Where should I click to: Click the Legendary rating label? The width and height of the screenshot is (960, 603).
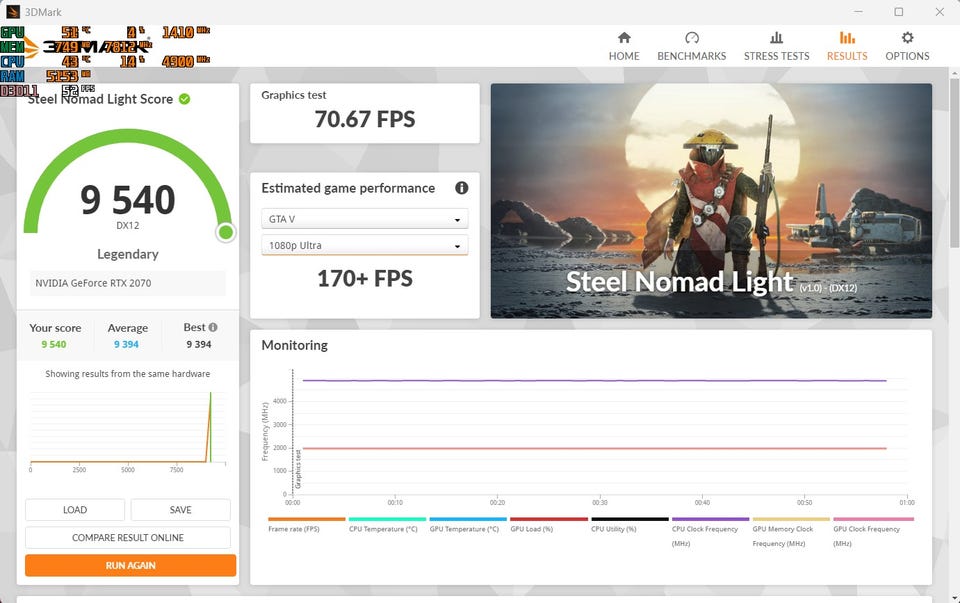point(128,253)
